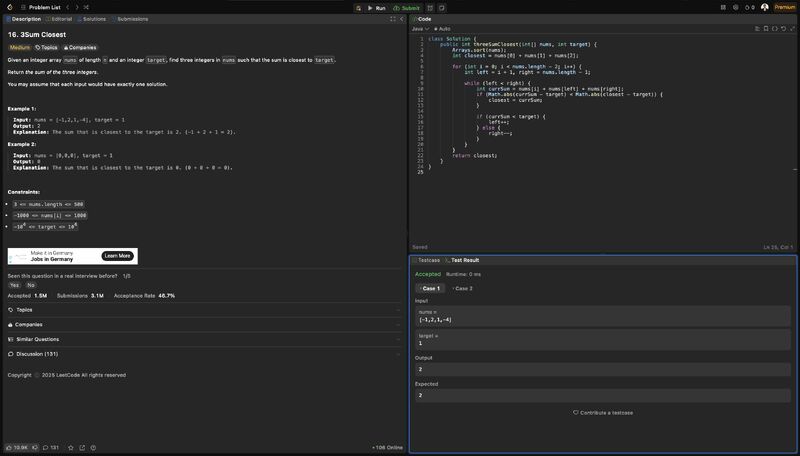
Task: Switch to the Solutions tab
Action: click(92, 19)
